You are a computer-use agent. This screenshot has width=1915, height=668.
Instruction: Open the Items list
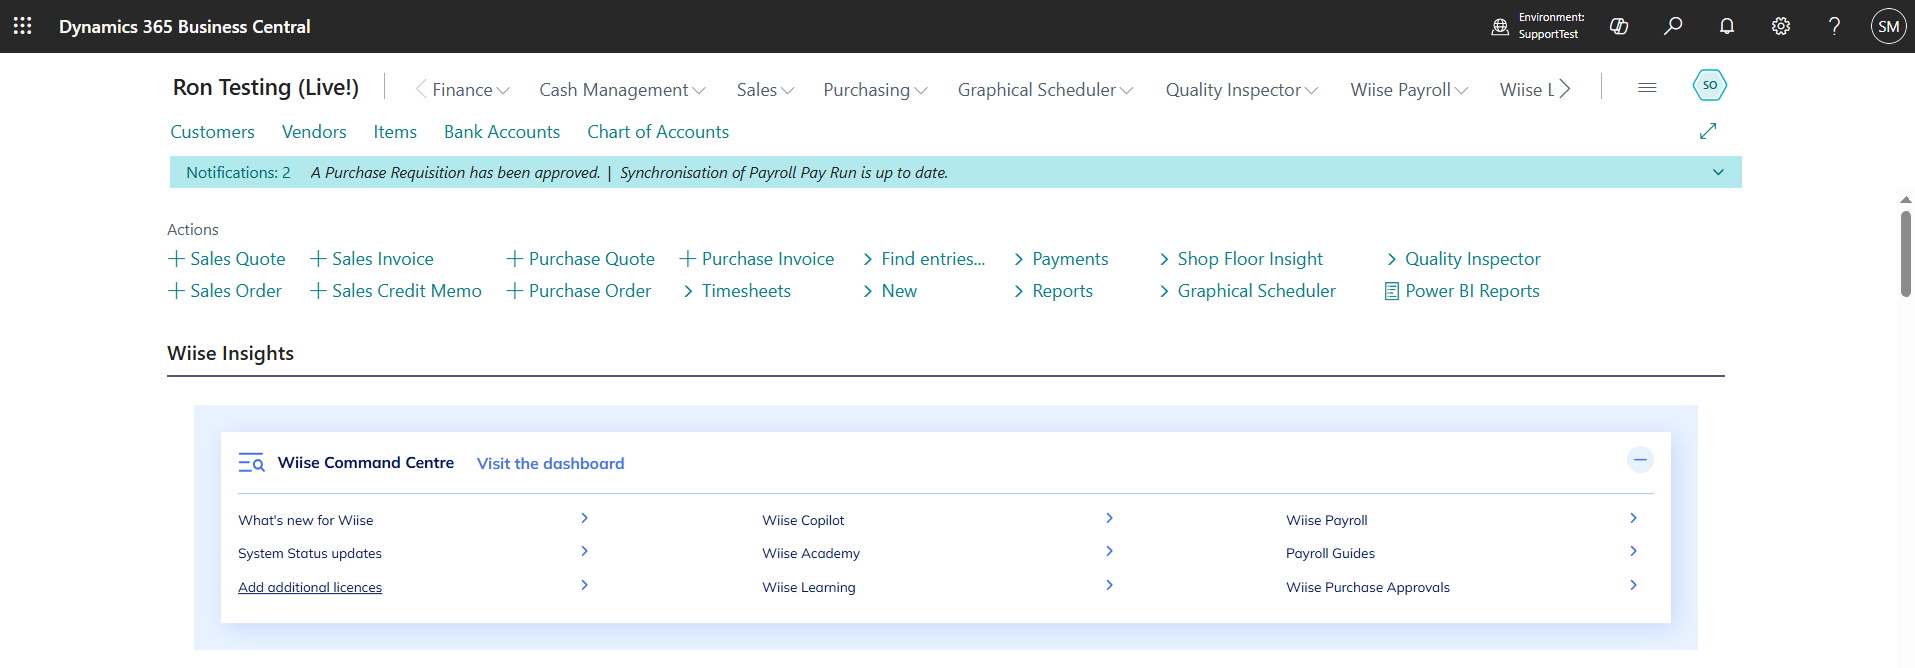point(395,132)
